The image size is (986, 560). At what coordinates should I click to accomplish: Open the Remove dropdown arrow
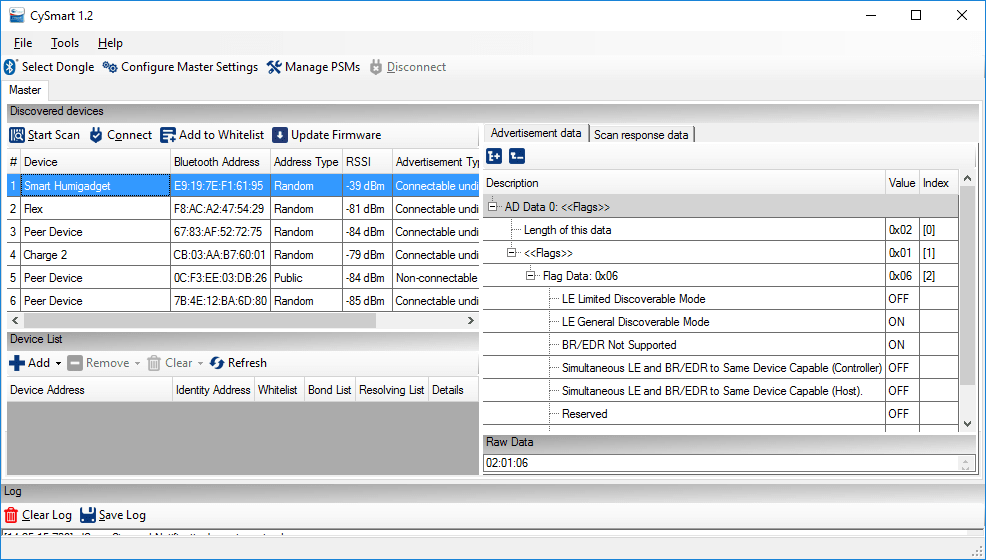tap(138, 364)
